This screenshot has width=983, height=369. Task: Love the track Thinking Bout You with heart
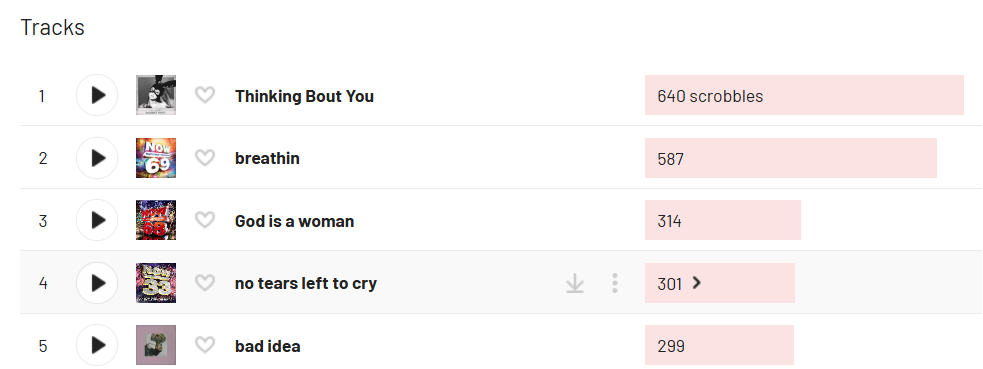pyautogui.click(x=204, y=95)
